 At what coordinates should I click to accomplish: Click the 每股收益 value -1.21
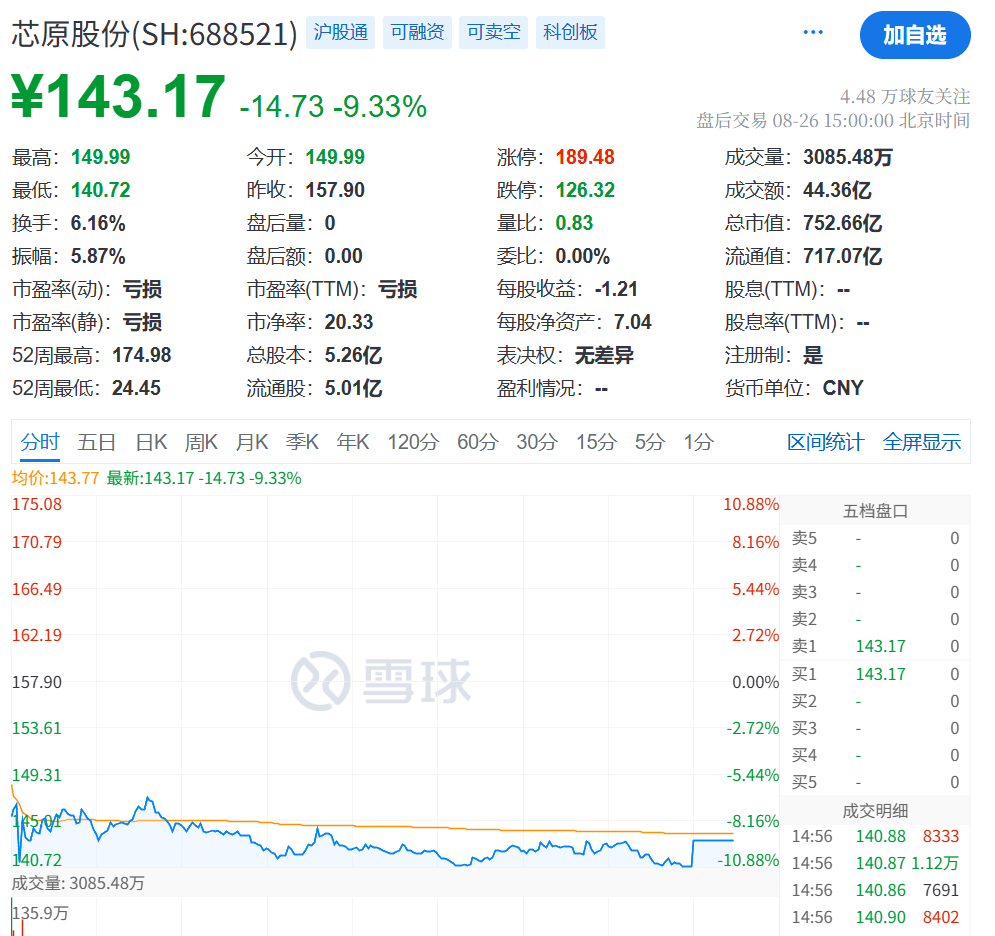[x=616, y=289]
